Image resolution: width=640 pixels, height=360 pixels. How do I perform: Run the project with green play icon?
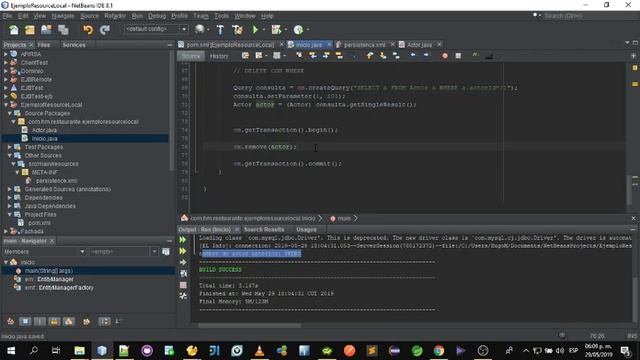click(x=255, y=29)
